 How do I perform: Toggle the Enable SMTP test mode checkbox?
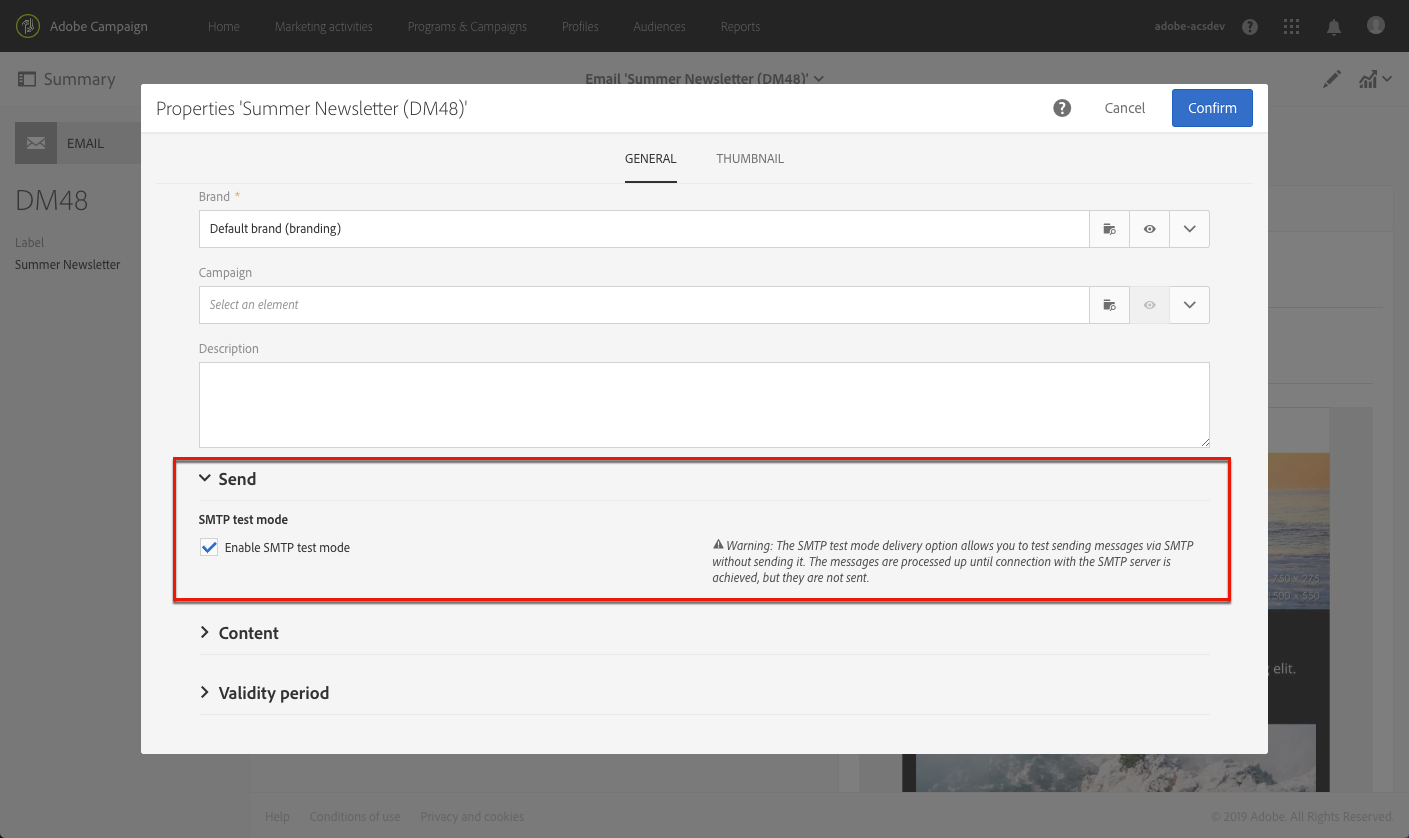pos(209,547)
